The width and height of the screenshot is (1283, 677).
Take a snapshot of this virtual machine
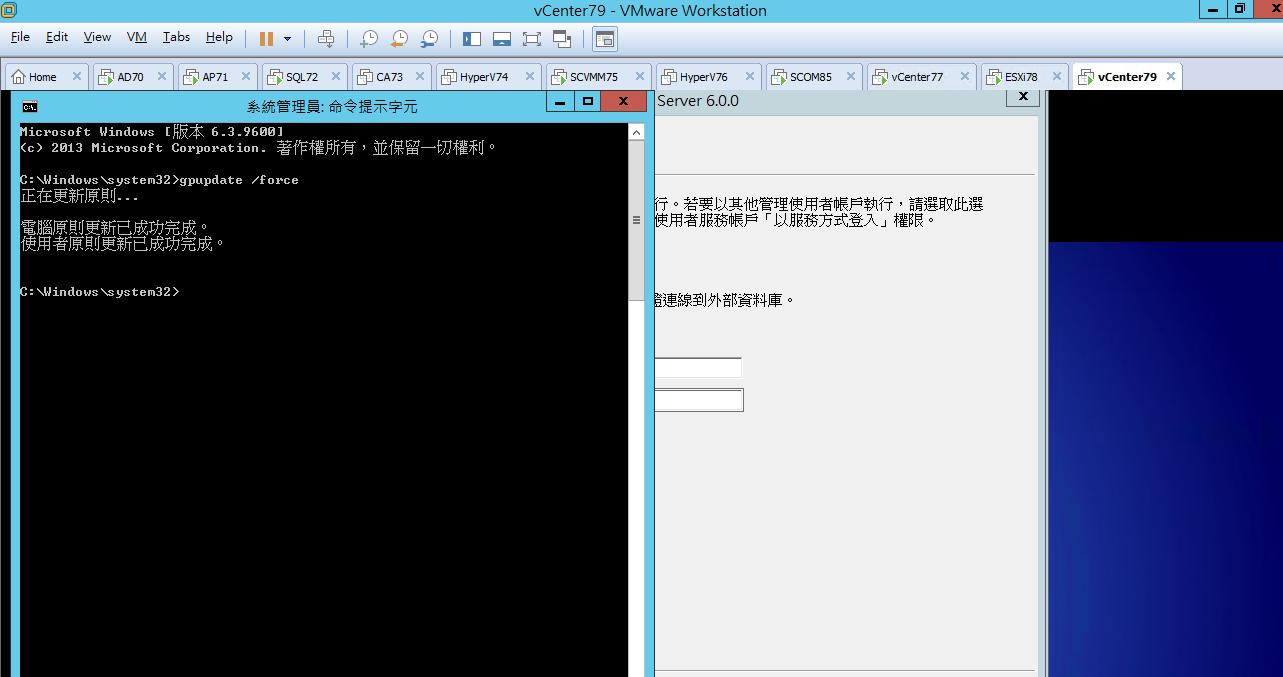[x=369, y=38]
